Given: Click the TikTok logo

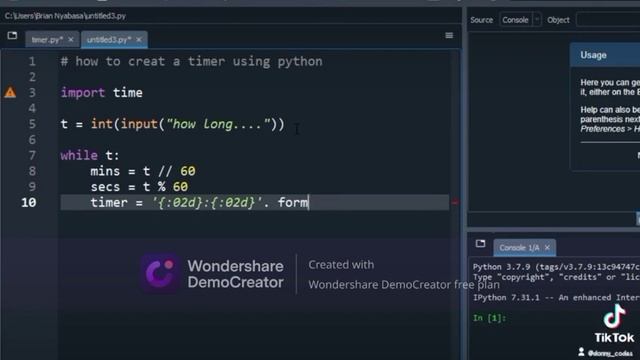Looking at the screenshot, I should 614,324.
